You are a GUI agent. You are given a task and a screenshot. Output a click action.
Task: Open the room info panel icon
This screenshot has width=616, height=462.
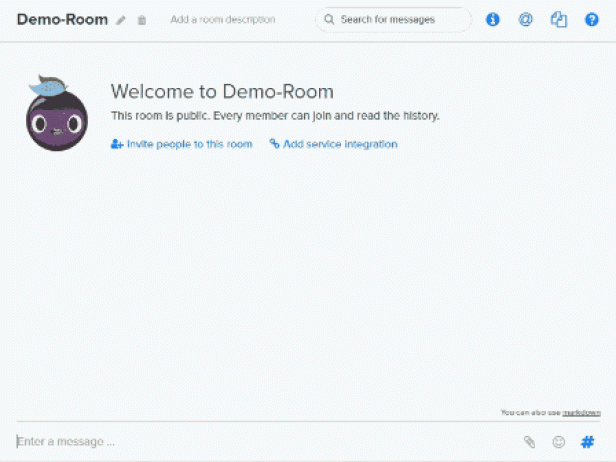[x=493, y=19]
